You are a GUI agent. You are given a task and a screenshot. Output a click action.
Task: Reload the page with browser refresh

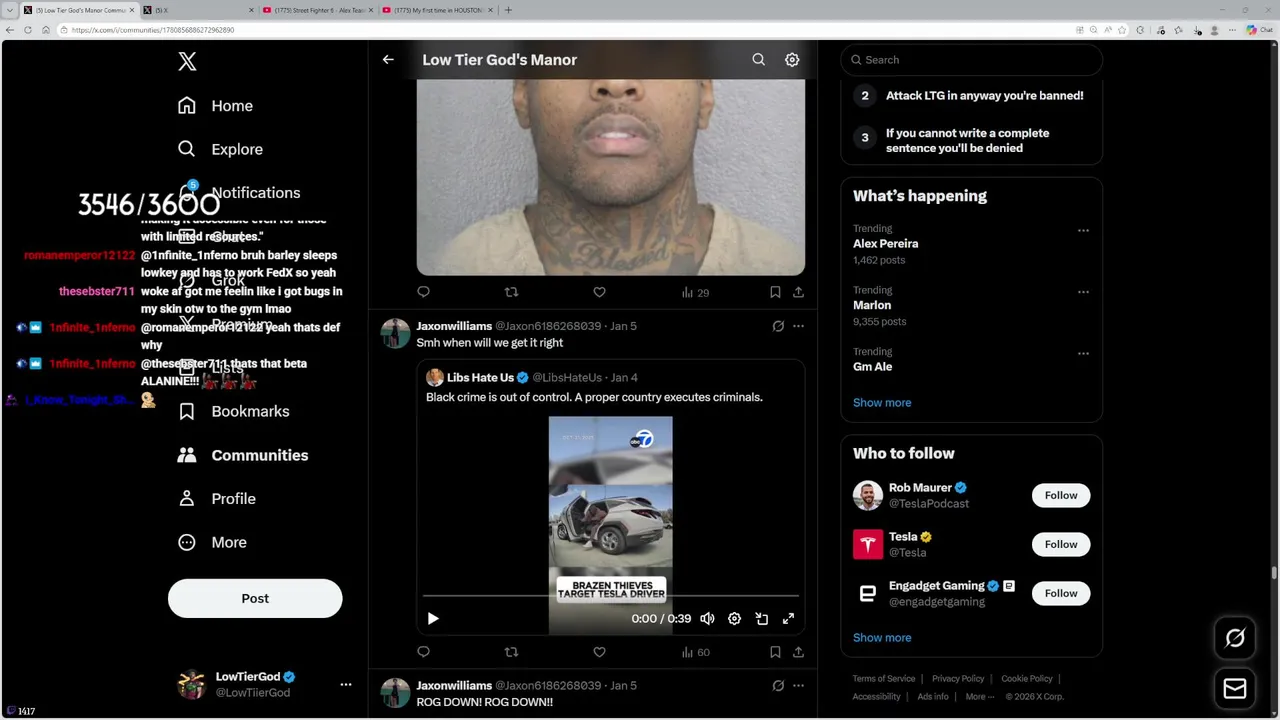27,30
